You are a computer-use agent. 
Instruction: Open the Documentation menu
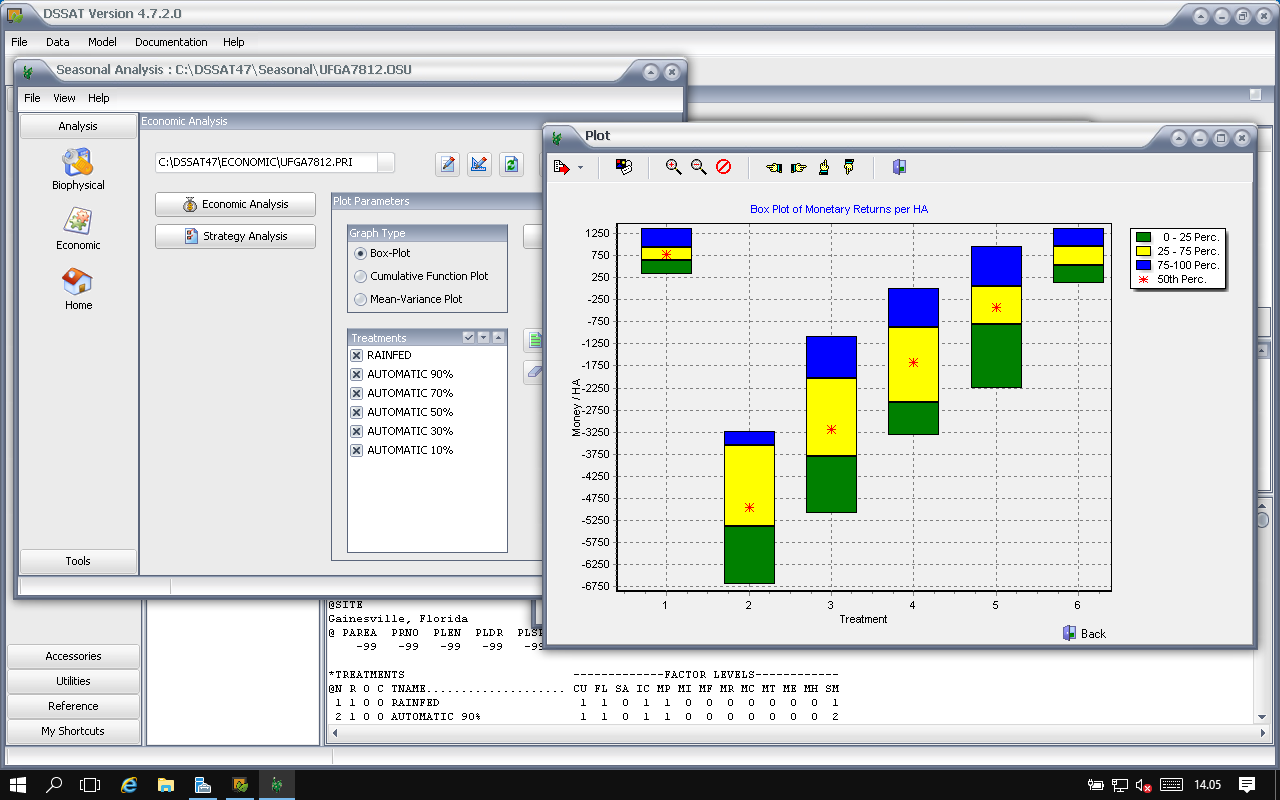(171, 42)
